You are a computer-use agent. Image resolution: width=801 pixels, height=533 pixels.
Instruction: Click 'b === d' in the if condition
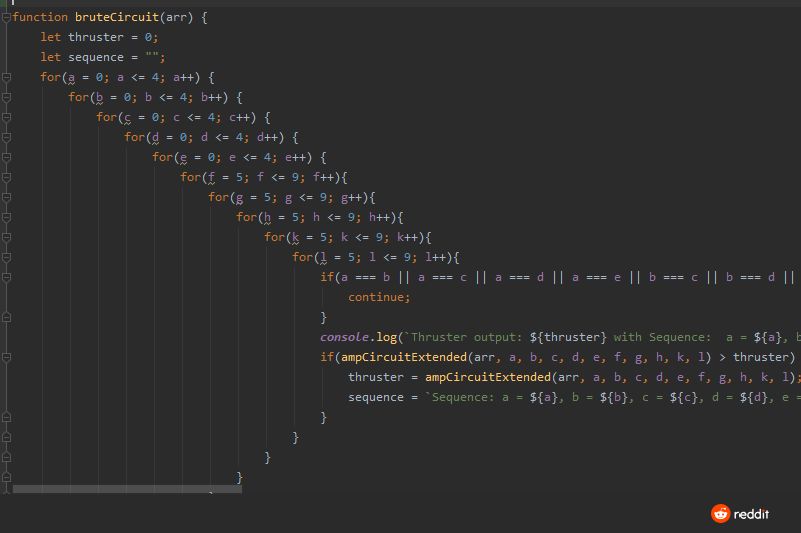pos(750,277)
